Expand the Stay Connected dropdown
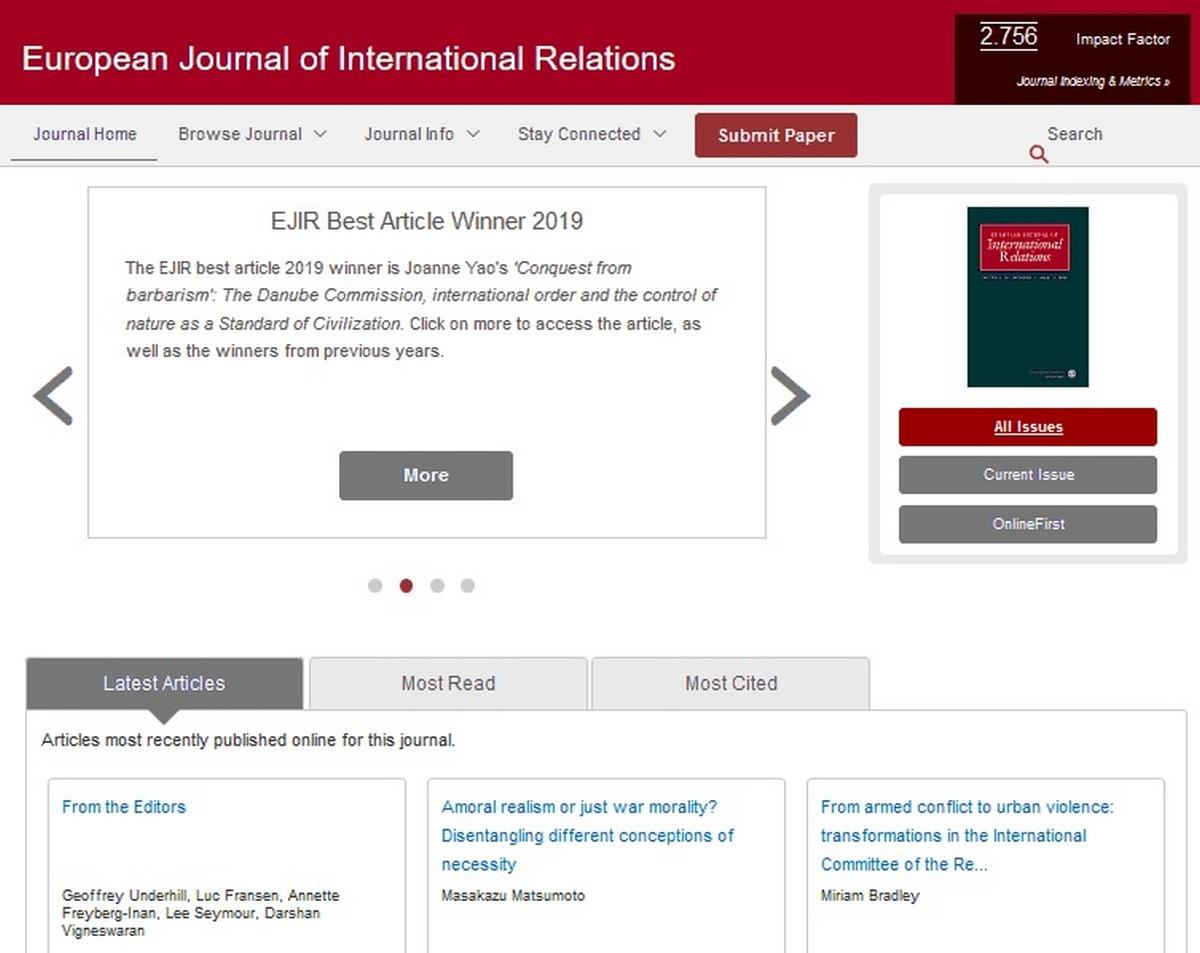This screenshot has height=953, width=1200. coord(592,134)
